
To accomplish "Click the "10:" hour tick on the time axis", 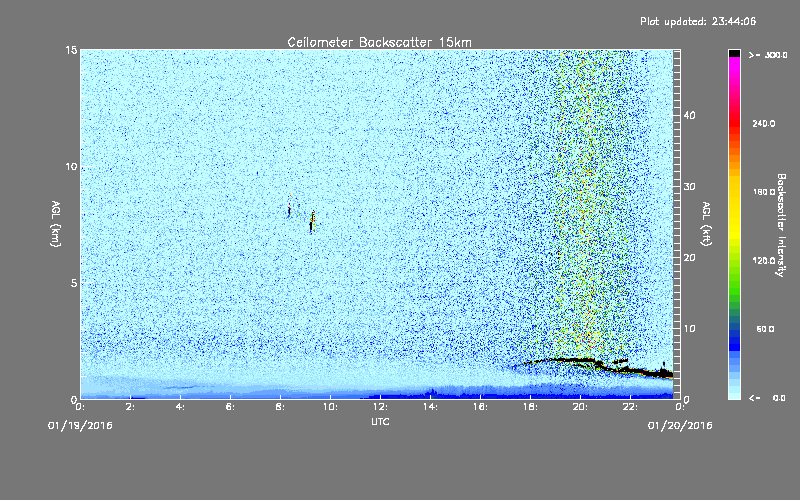I will (330, 407).
